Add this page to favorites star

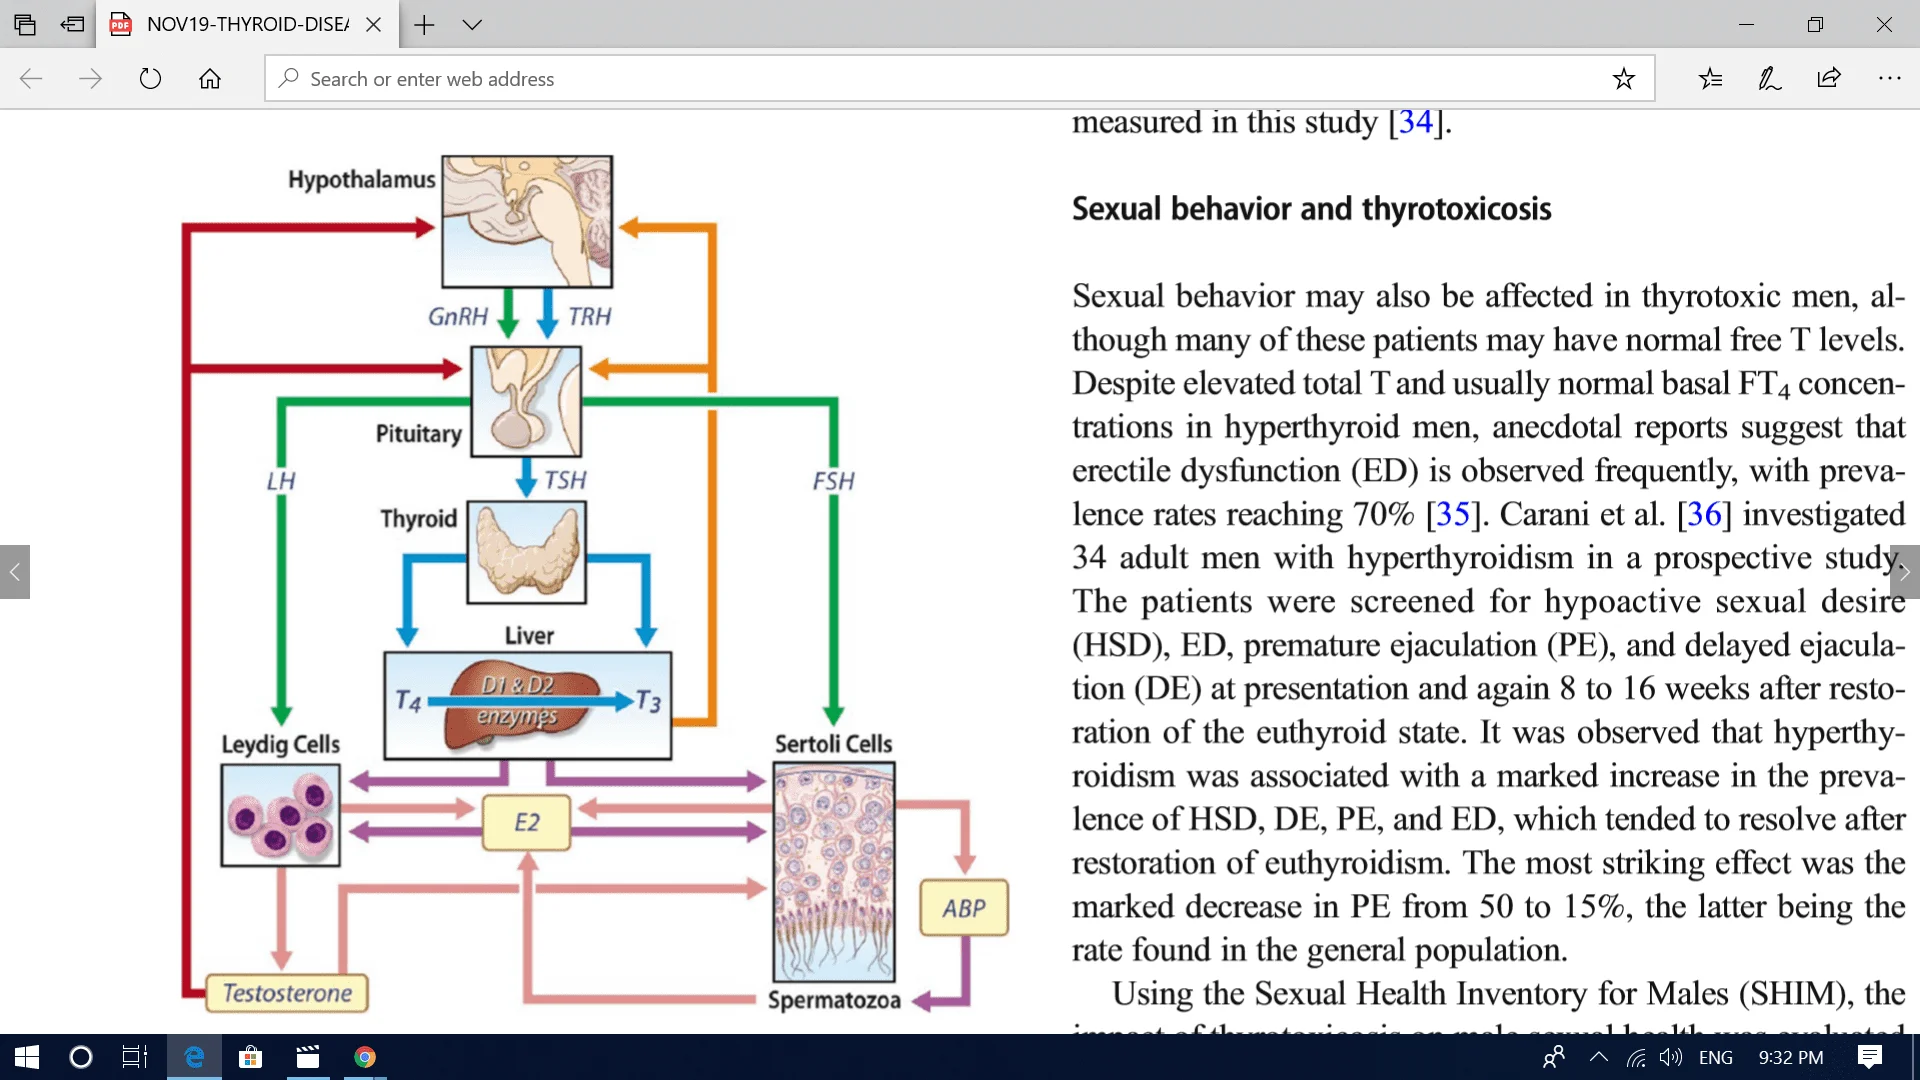click(x=1623, y=78)
